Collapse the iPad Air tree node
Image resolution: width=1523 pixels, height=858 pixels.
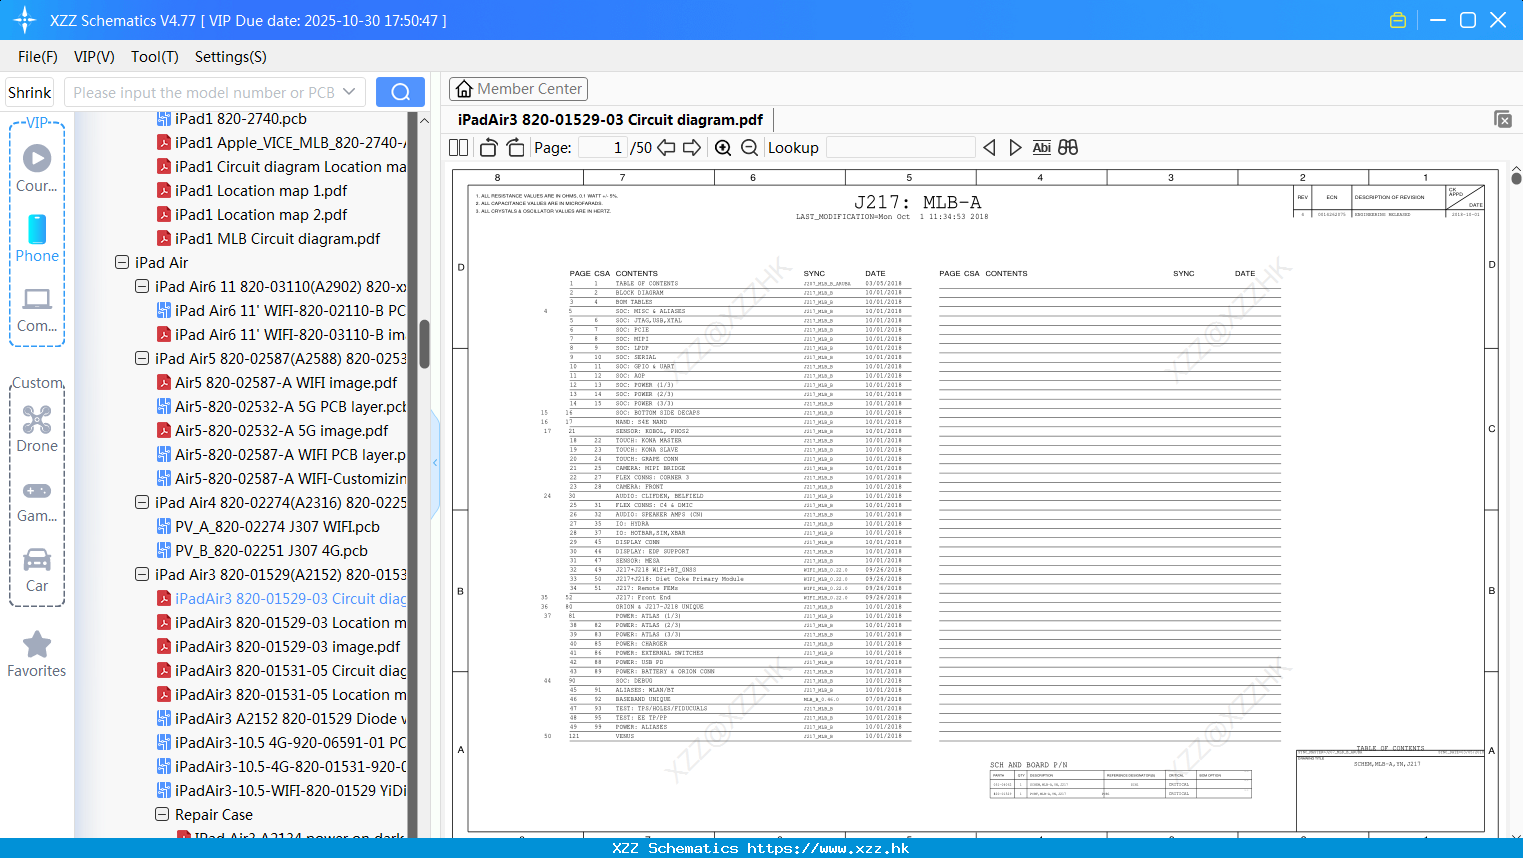tap(122, 263)
